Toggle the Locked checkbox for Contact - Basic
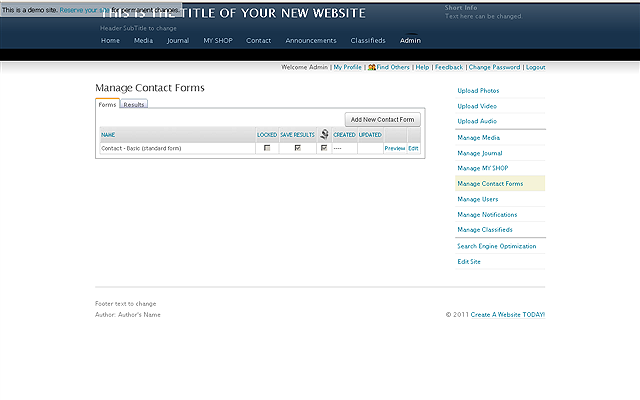Screen dimensions: 640x400 click(x=267, y=148)
